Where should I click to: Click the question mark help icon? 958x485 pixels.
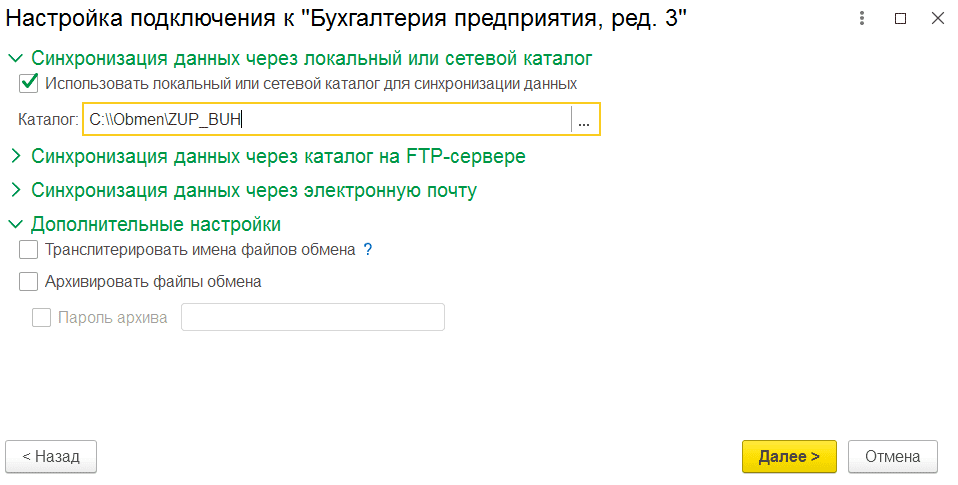pyautogui.click(x=368, y=250)
